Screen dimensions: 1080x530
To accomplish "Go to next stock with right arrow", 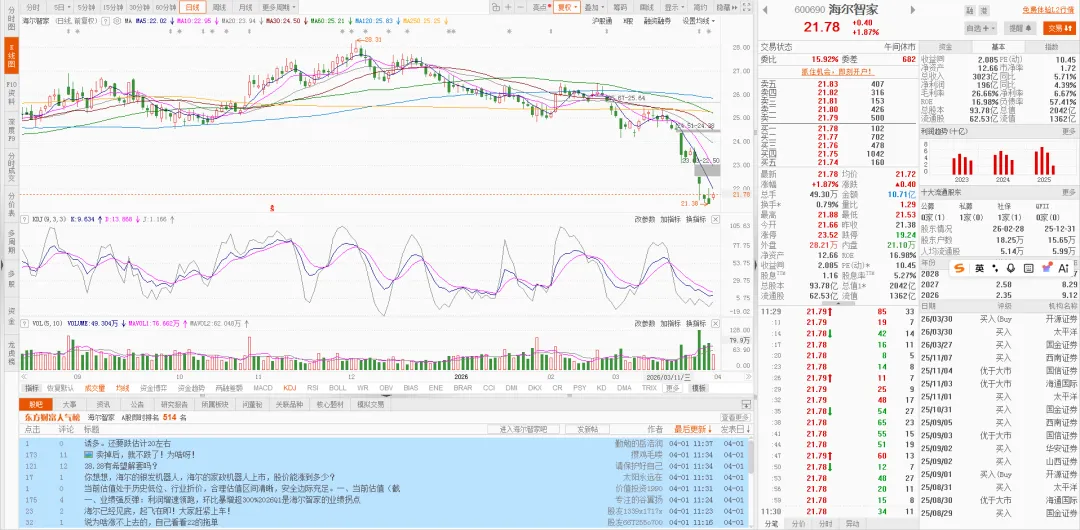I will pyautogui.click(x=913, y=10).
